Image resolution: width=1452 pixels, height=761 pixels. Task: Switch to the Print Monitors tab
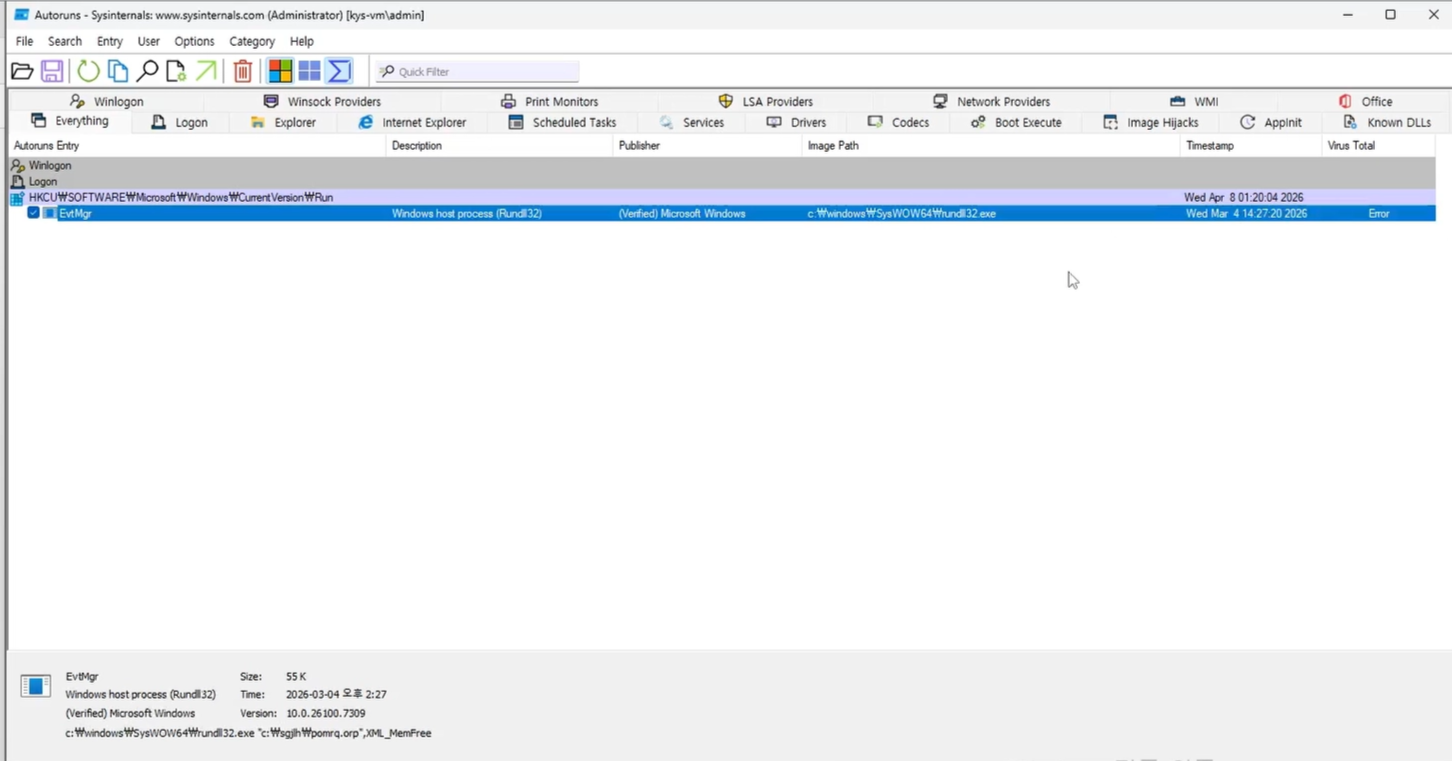[549, 101]
